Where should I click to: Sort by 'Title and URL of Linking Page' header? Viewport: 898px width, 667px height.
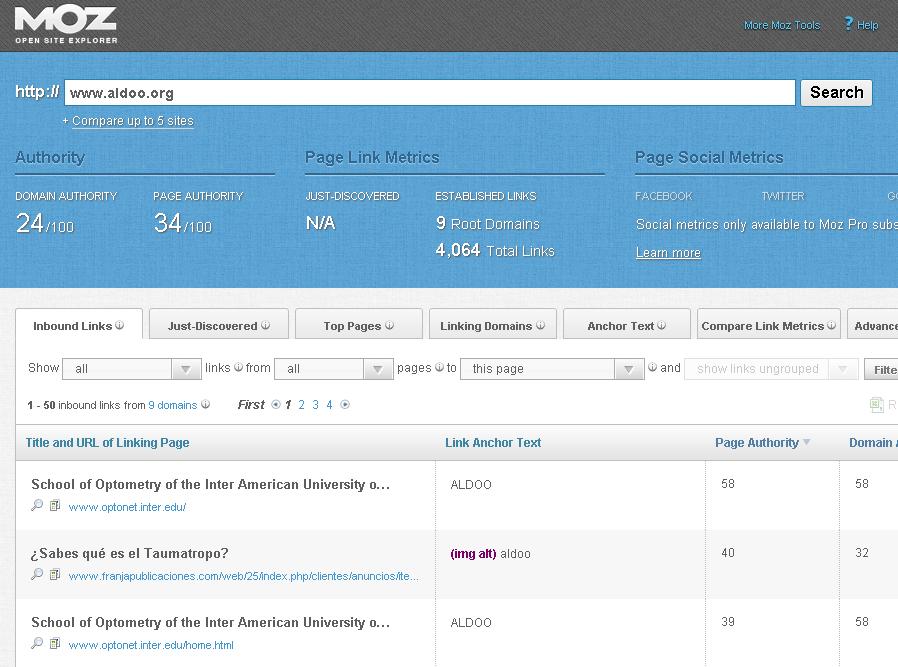point(107,443)
